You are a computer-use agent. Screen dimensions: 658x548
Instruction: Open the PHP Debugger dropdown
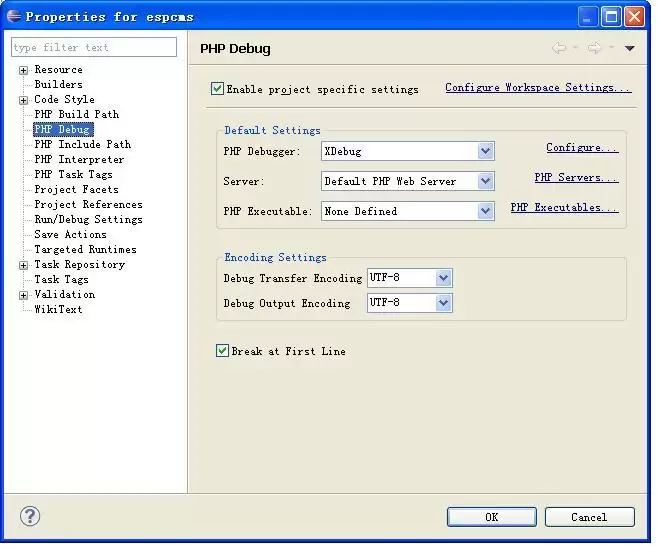click(x=486, y=151)
